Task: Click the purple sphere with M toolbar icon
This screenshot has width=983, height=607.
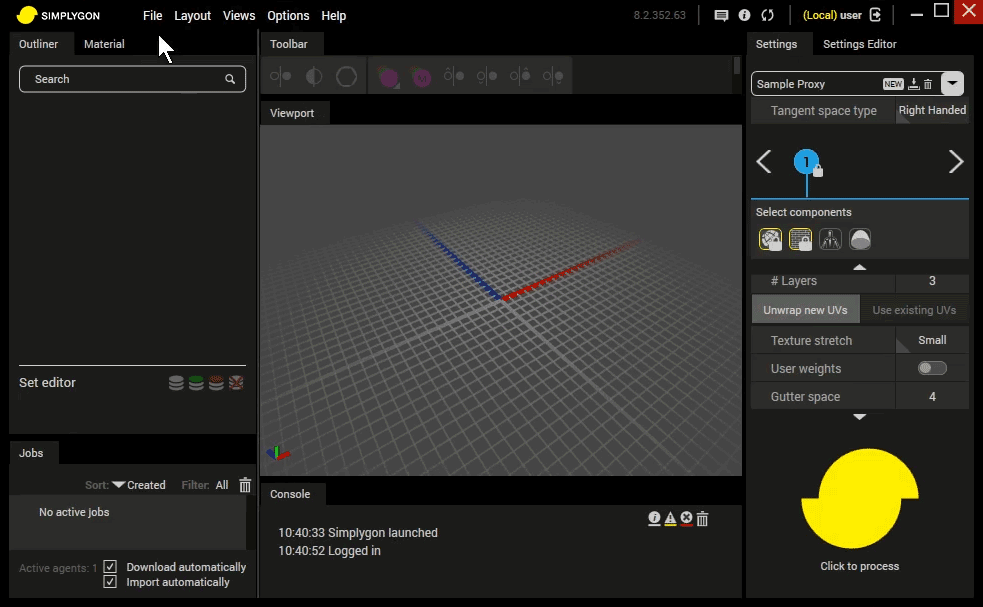Action: point(421,77)
